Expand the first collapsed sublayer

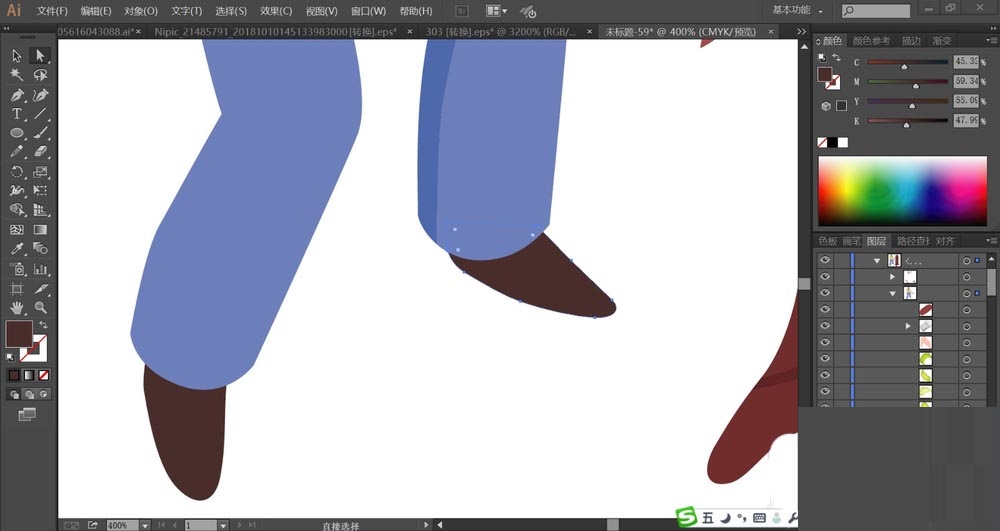(892, 277)
